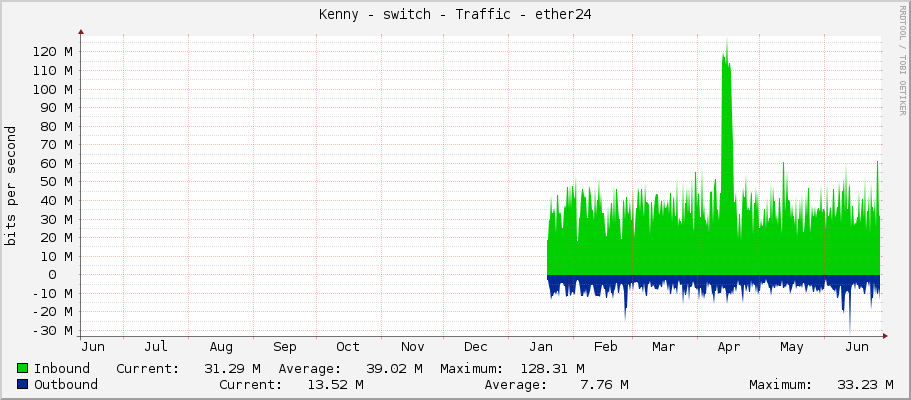Viewport: 911px width, 400px height.
Task: Click the 'Aug' x-axis month label
Action: (x=221, y=347)
